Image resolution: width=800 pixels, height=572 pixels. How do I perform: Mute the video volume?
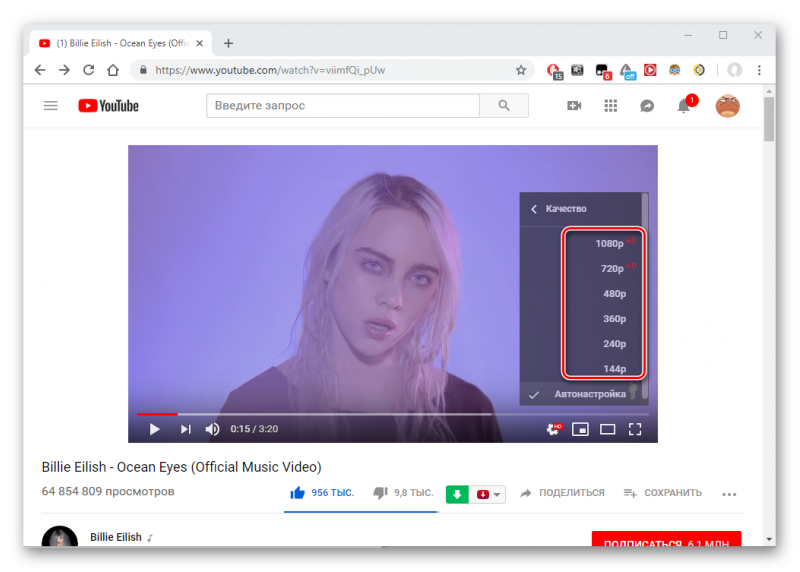[212, 429]
